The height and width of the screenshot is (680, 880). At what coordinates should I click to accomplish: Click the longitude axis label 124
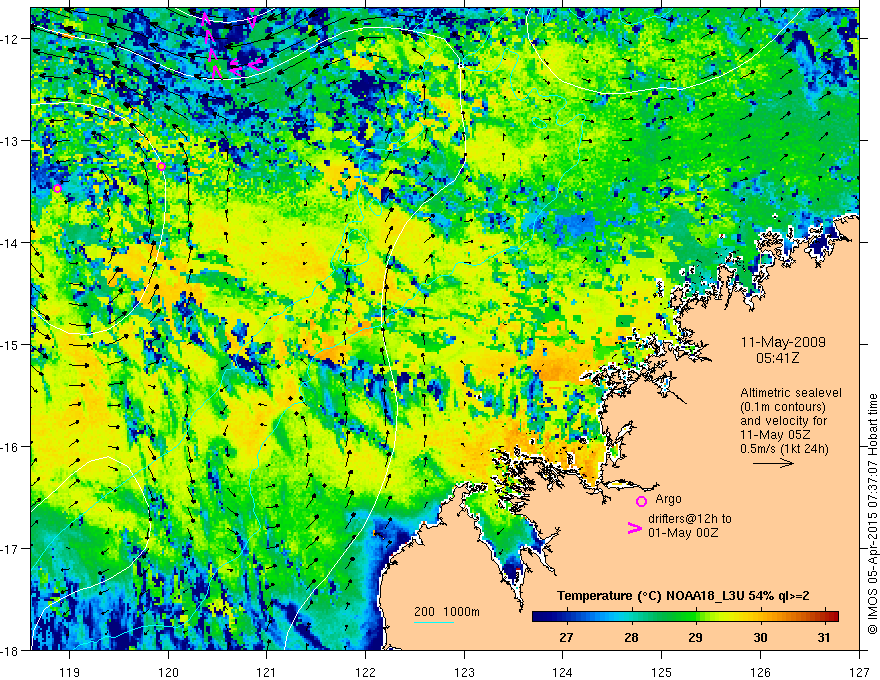563,672
